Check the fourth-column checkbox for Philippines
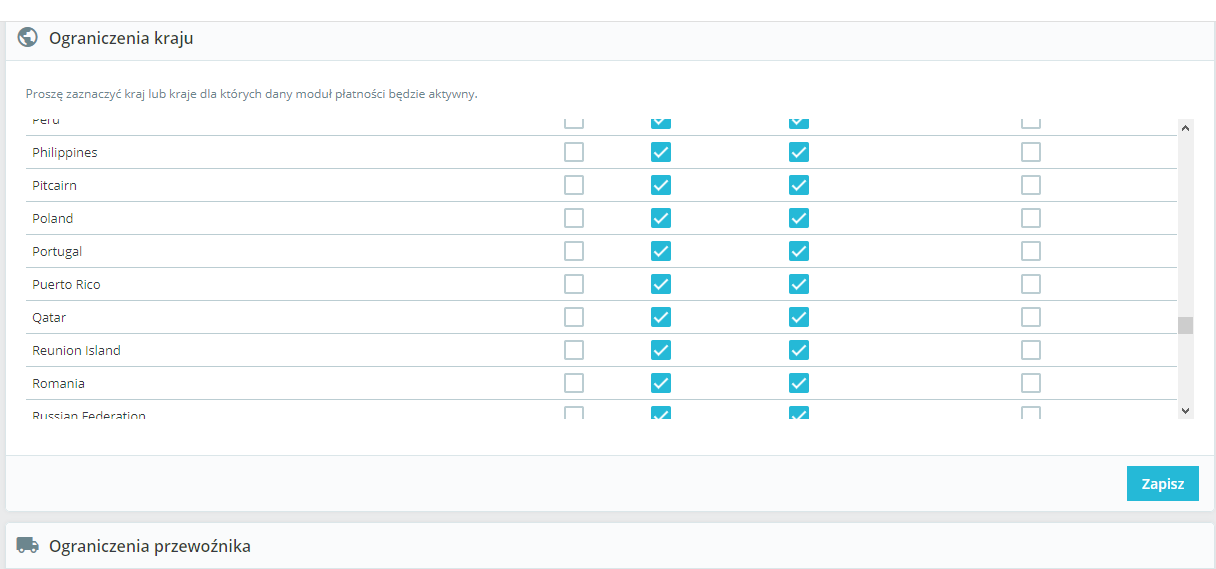 (x=1031, y=152)
